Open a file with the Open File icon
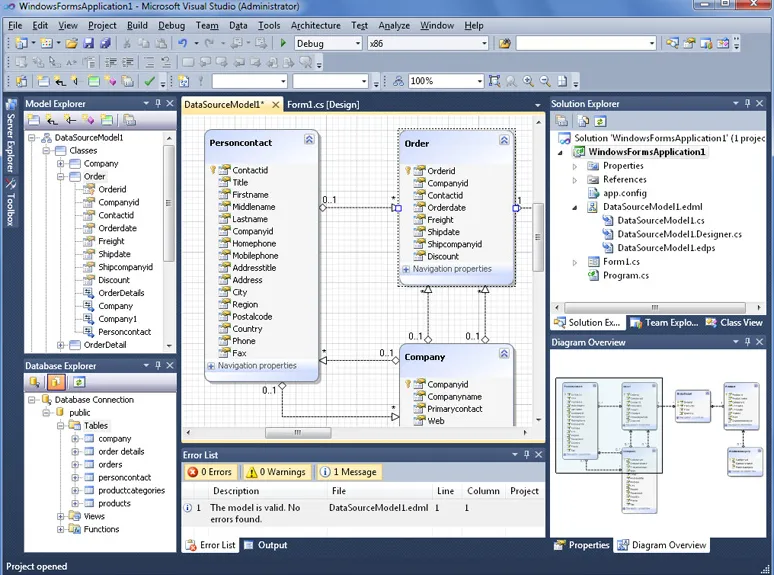Screen dimensions: 774x575 tap(72, 43)
